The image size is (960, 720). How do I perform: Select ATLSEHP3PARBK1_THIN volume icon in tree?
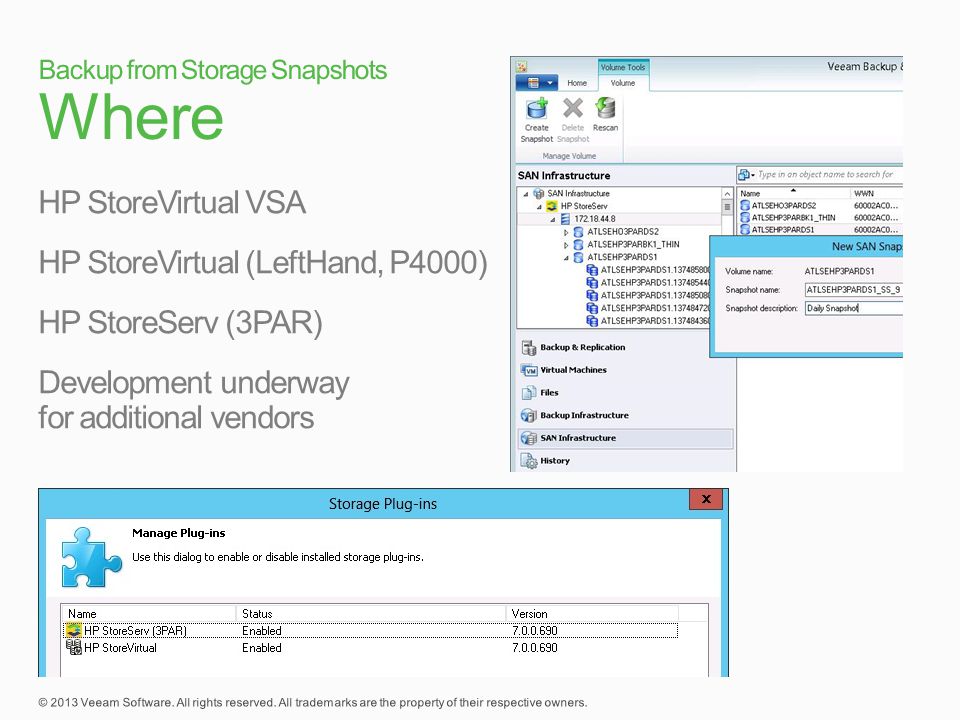(x=578, y=244)
